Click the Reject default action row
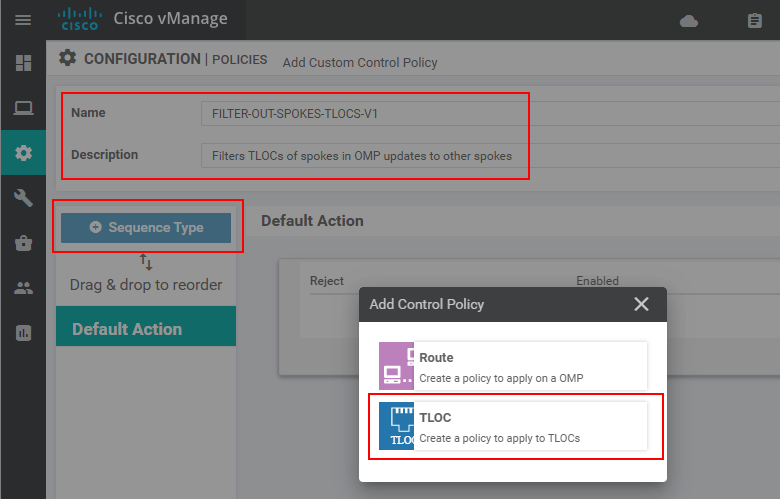Viewport: 780px width, 499px height. 326,281
